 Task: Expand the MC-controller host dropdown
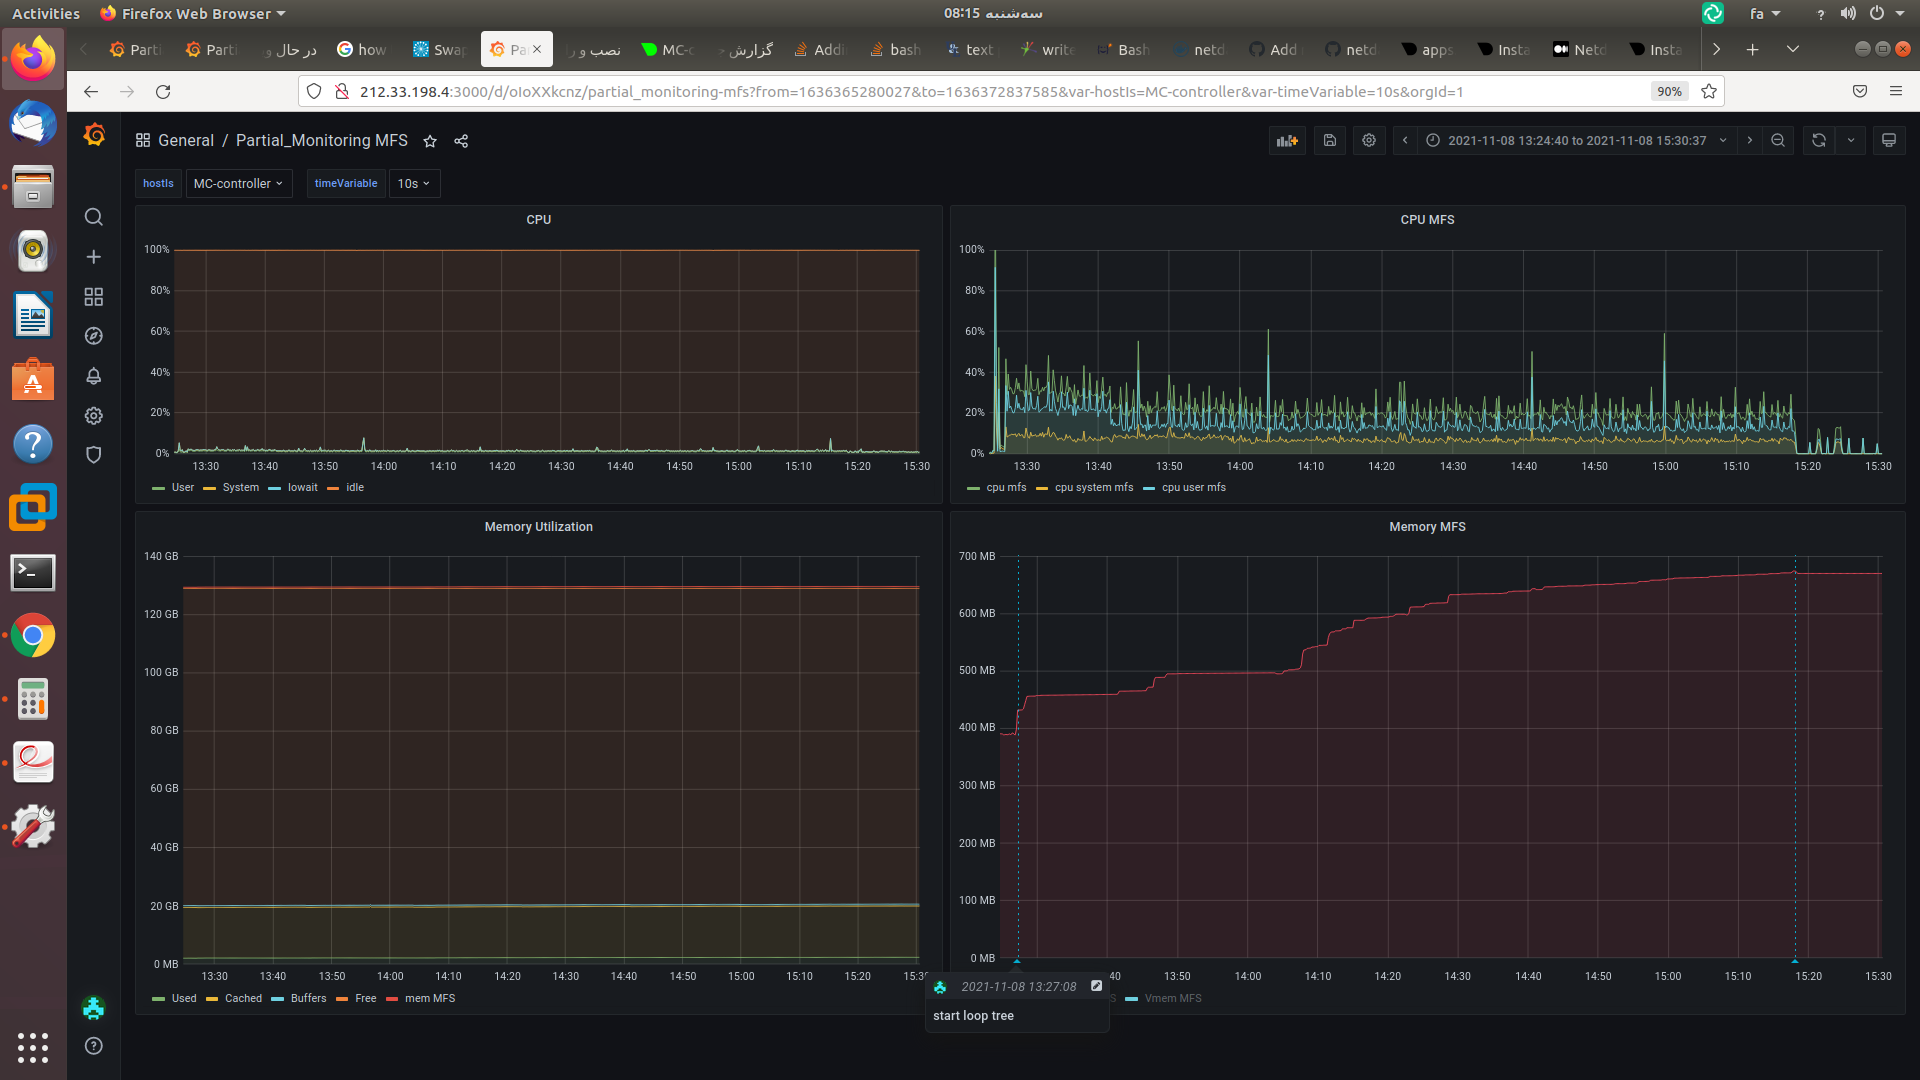(238, 184)
